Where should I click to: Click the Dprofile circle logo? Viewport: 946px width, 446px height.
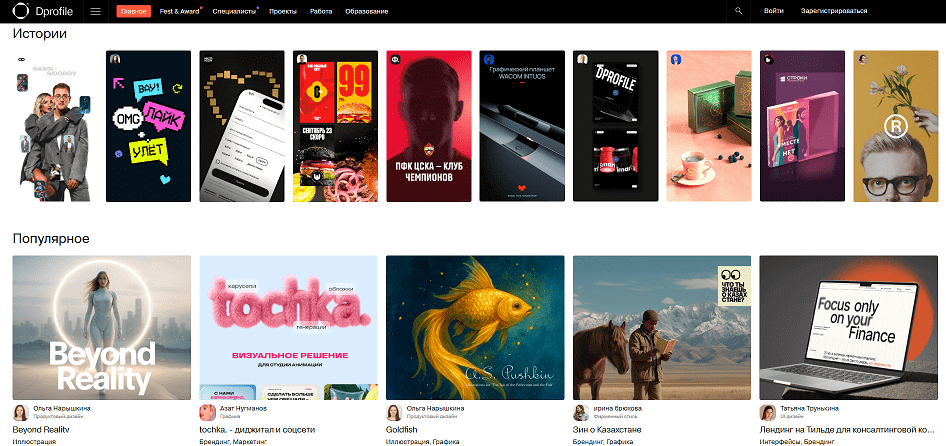21,11
